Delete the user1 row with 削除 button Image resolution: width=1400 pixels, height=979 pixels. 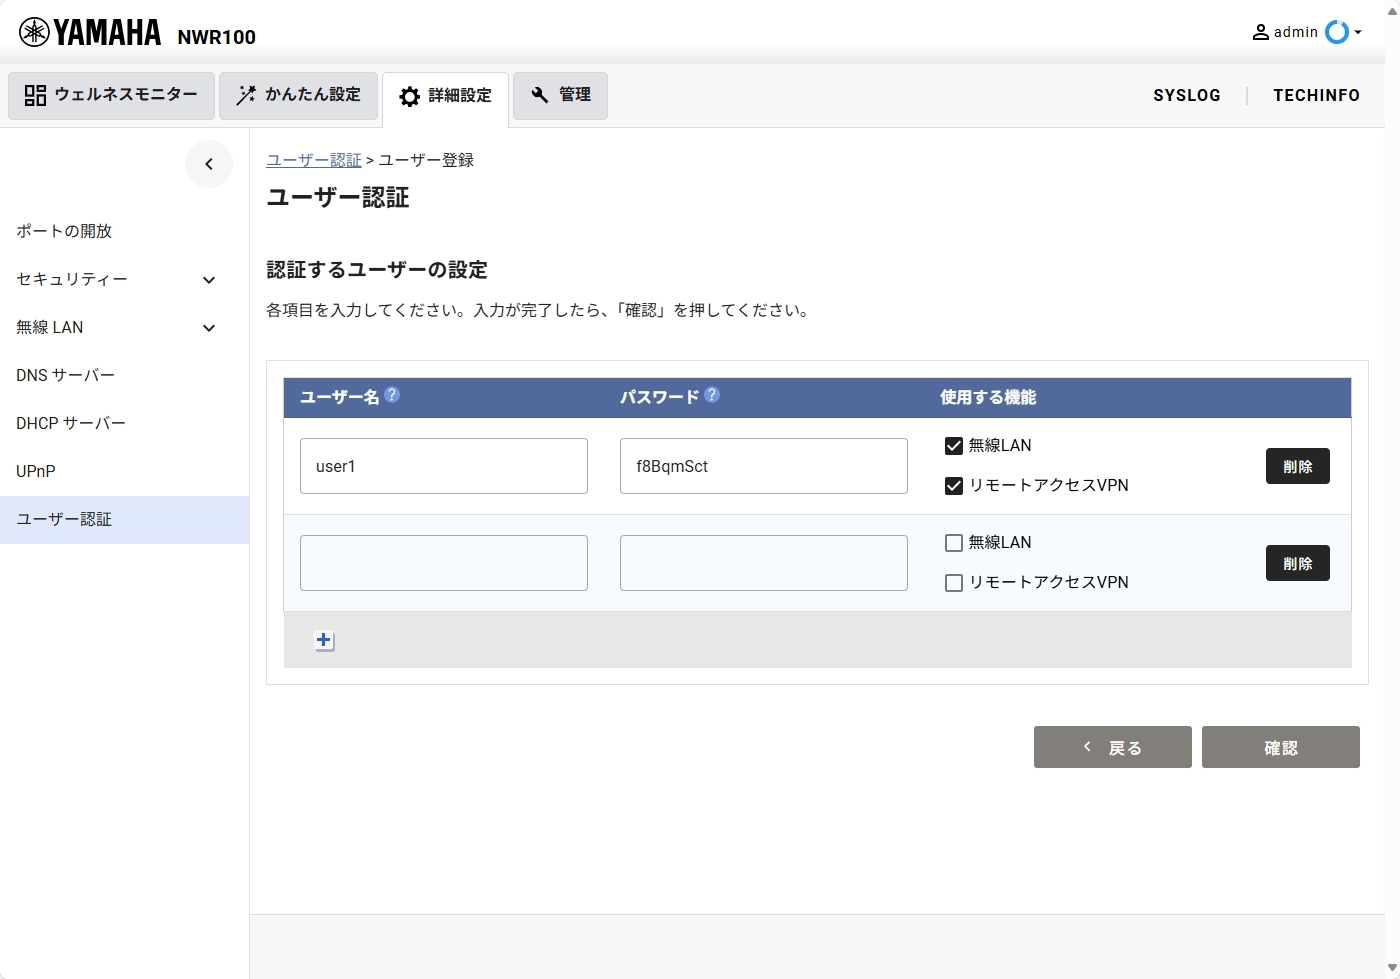click(x=1297, y=466)
